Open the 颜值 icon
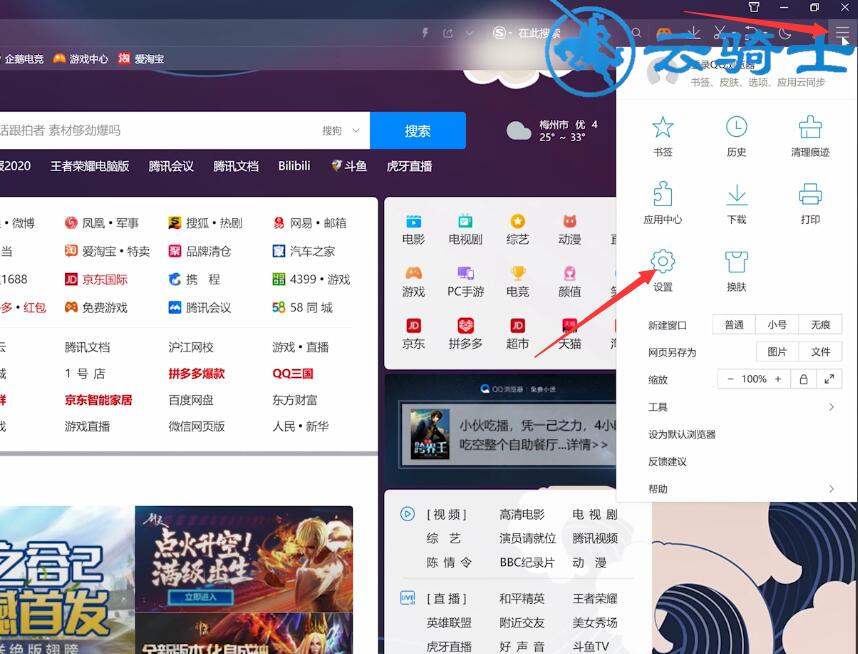Screen dimensions: 858x654 click(570, 273)
